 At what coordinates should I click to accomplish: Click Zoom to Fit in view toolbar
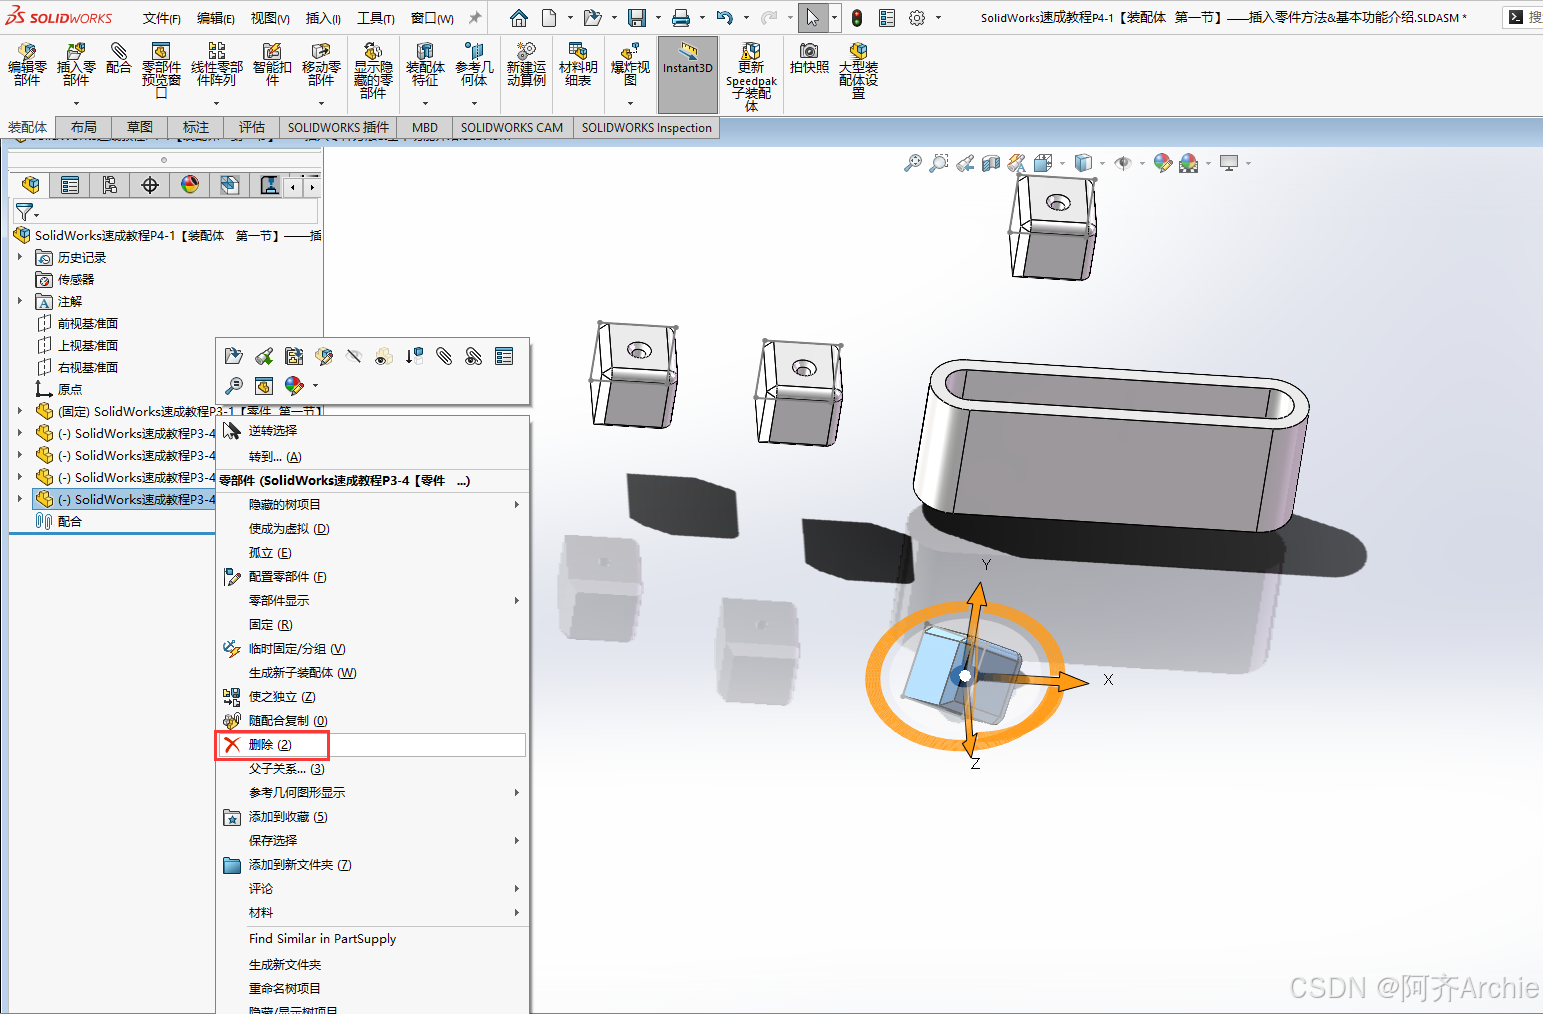(x=912, y=163)
